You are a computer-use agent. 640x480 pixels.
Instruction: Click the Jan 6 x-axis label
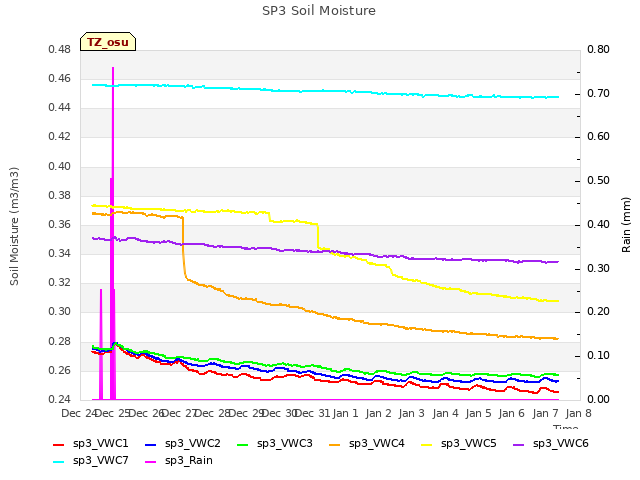(x=512, y=413)
